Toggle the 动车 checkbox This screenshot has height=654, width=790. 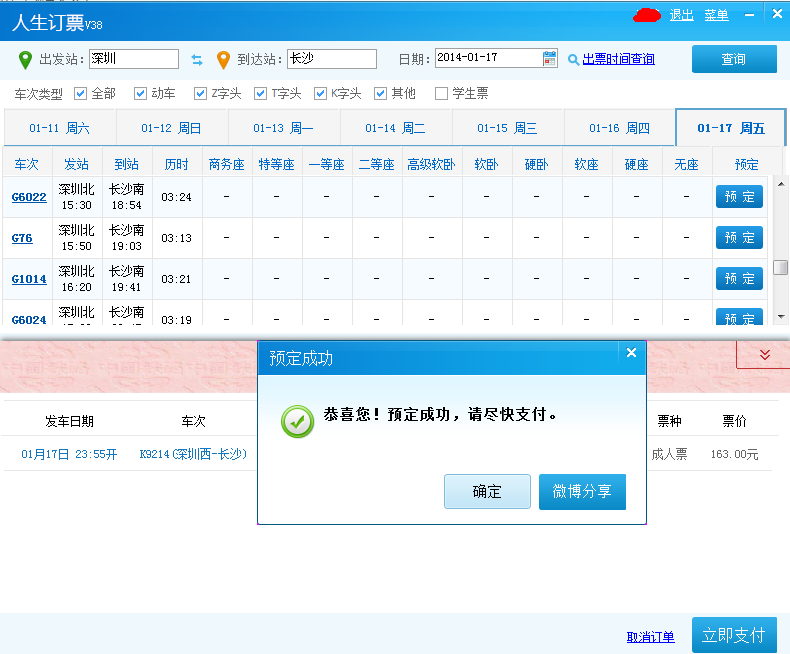tap(140, 94)
